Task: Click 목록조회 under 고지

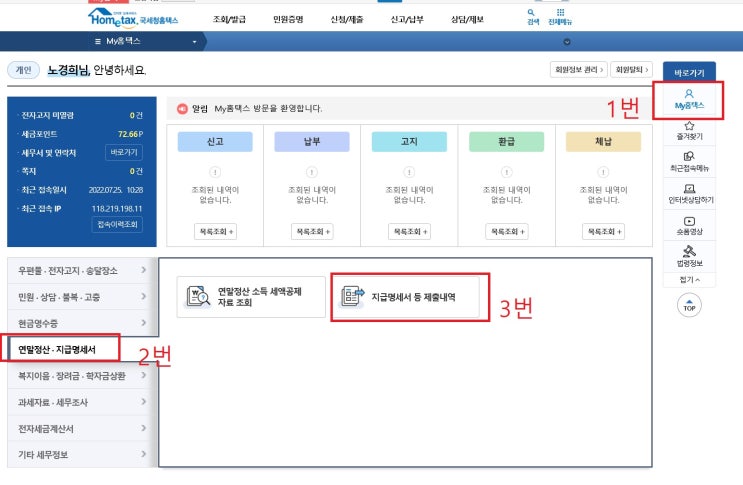Action: tap(409, 232)
